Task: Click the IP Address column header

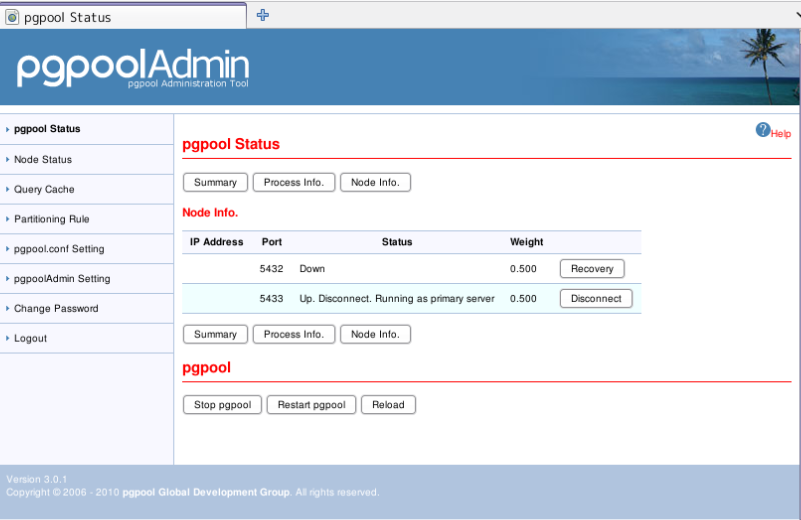Action: [217, 242]
